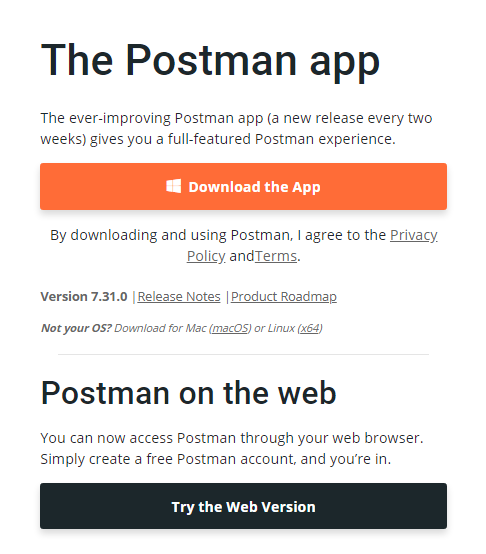Image resolution: width=486 pixels, height=554 pixels.
Task: Click the web browser access paragraph
Action: (x=232, y=448)
